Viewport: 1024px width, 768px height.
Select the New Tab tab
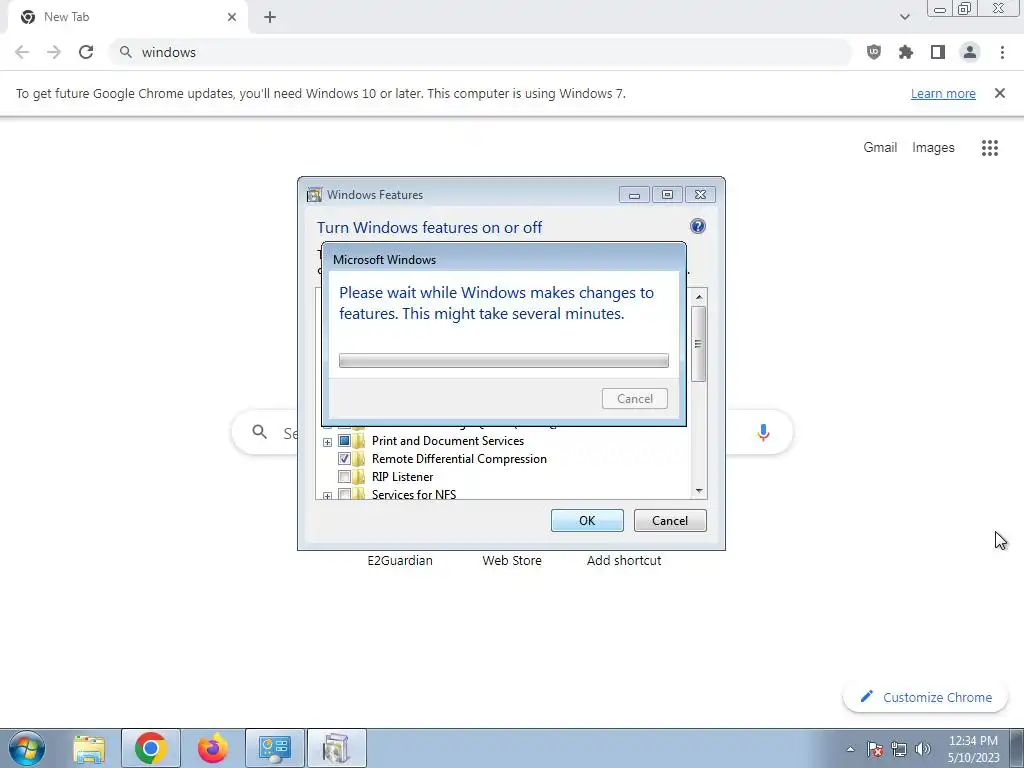(x=127, y=18)
